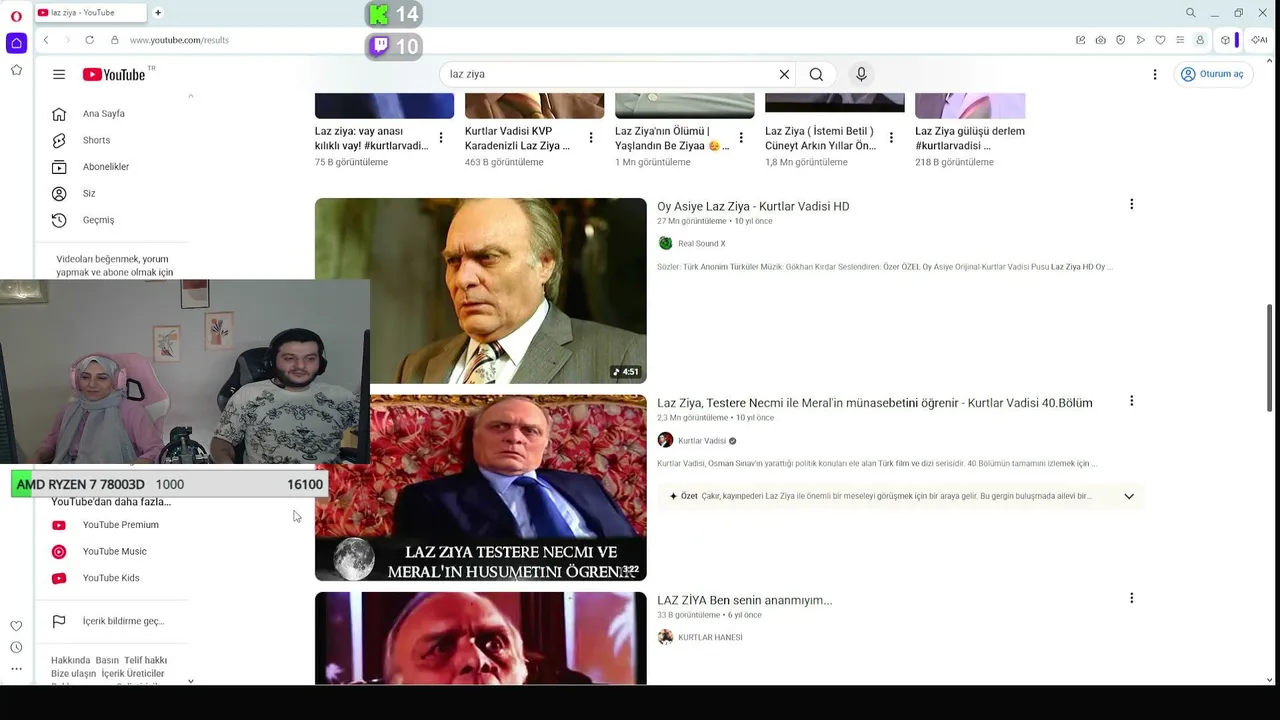Open Opera Easy Setup sliders icon
The image size is (1280, 720).
tap(1180, 40)
